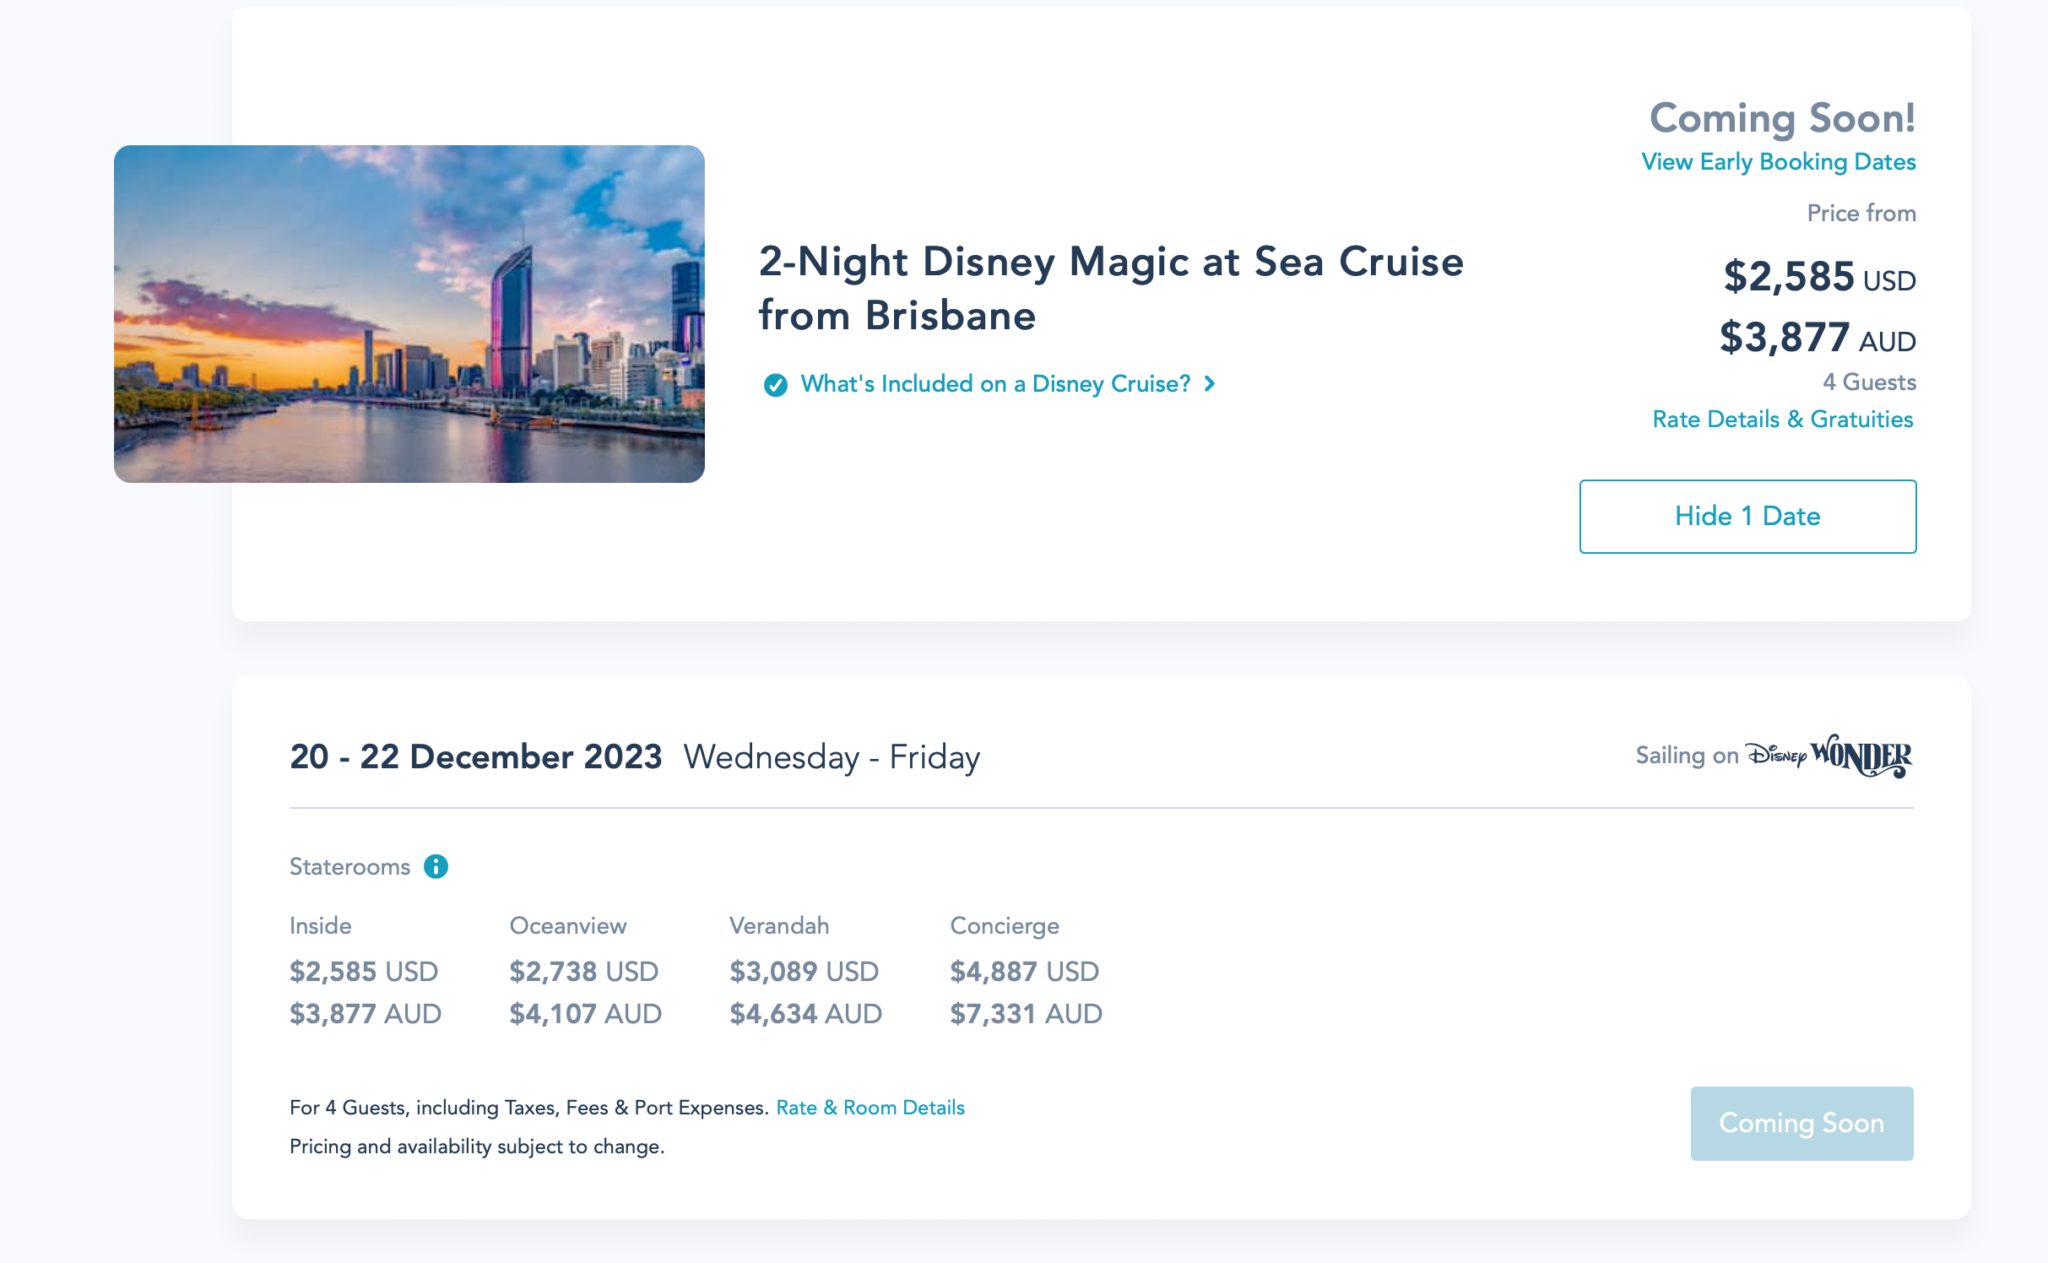Select the Inside stateroom price
Screen dimensions: 2048x1263
[364, 971]
